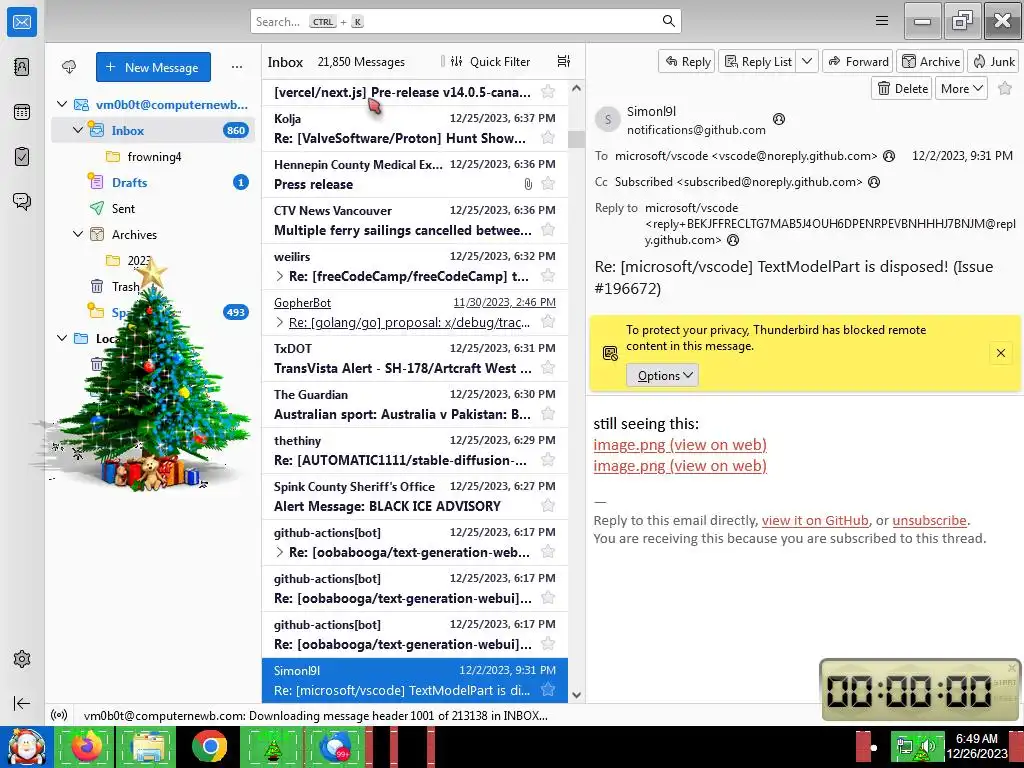The height and width of the screenshot is (768, 1024).
Task: Star the Kolja ValveSoftware/Proton message
Action: click(548, 138)
